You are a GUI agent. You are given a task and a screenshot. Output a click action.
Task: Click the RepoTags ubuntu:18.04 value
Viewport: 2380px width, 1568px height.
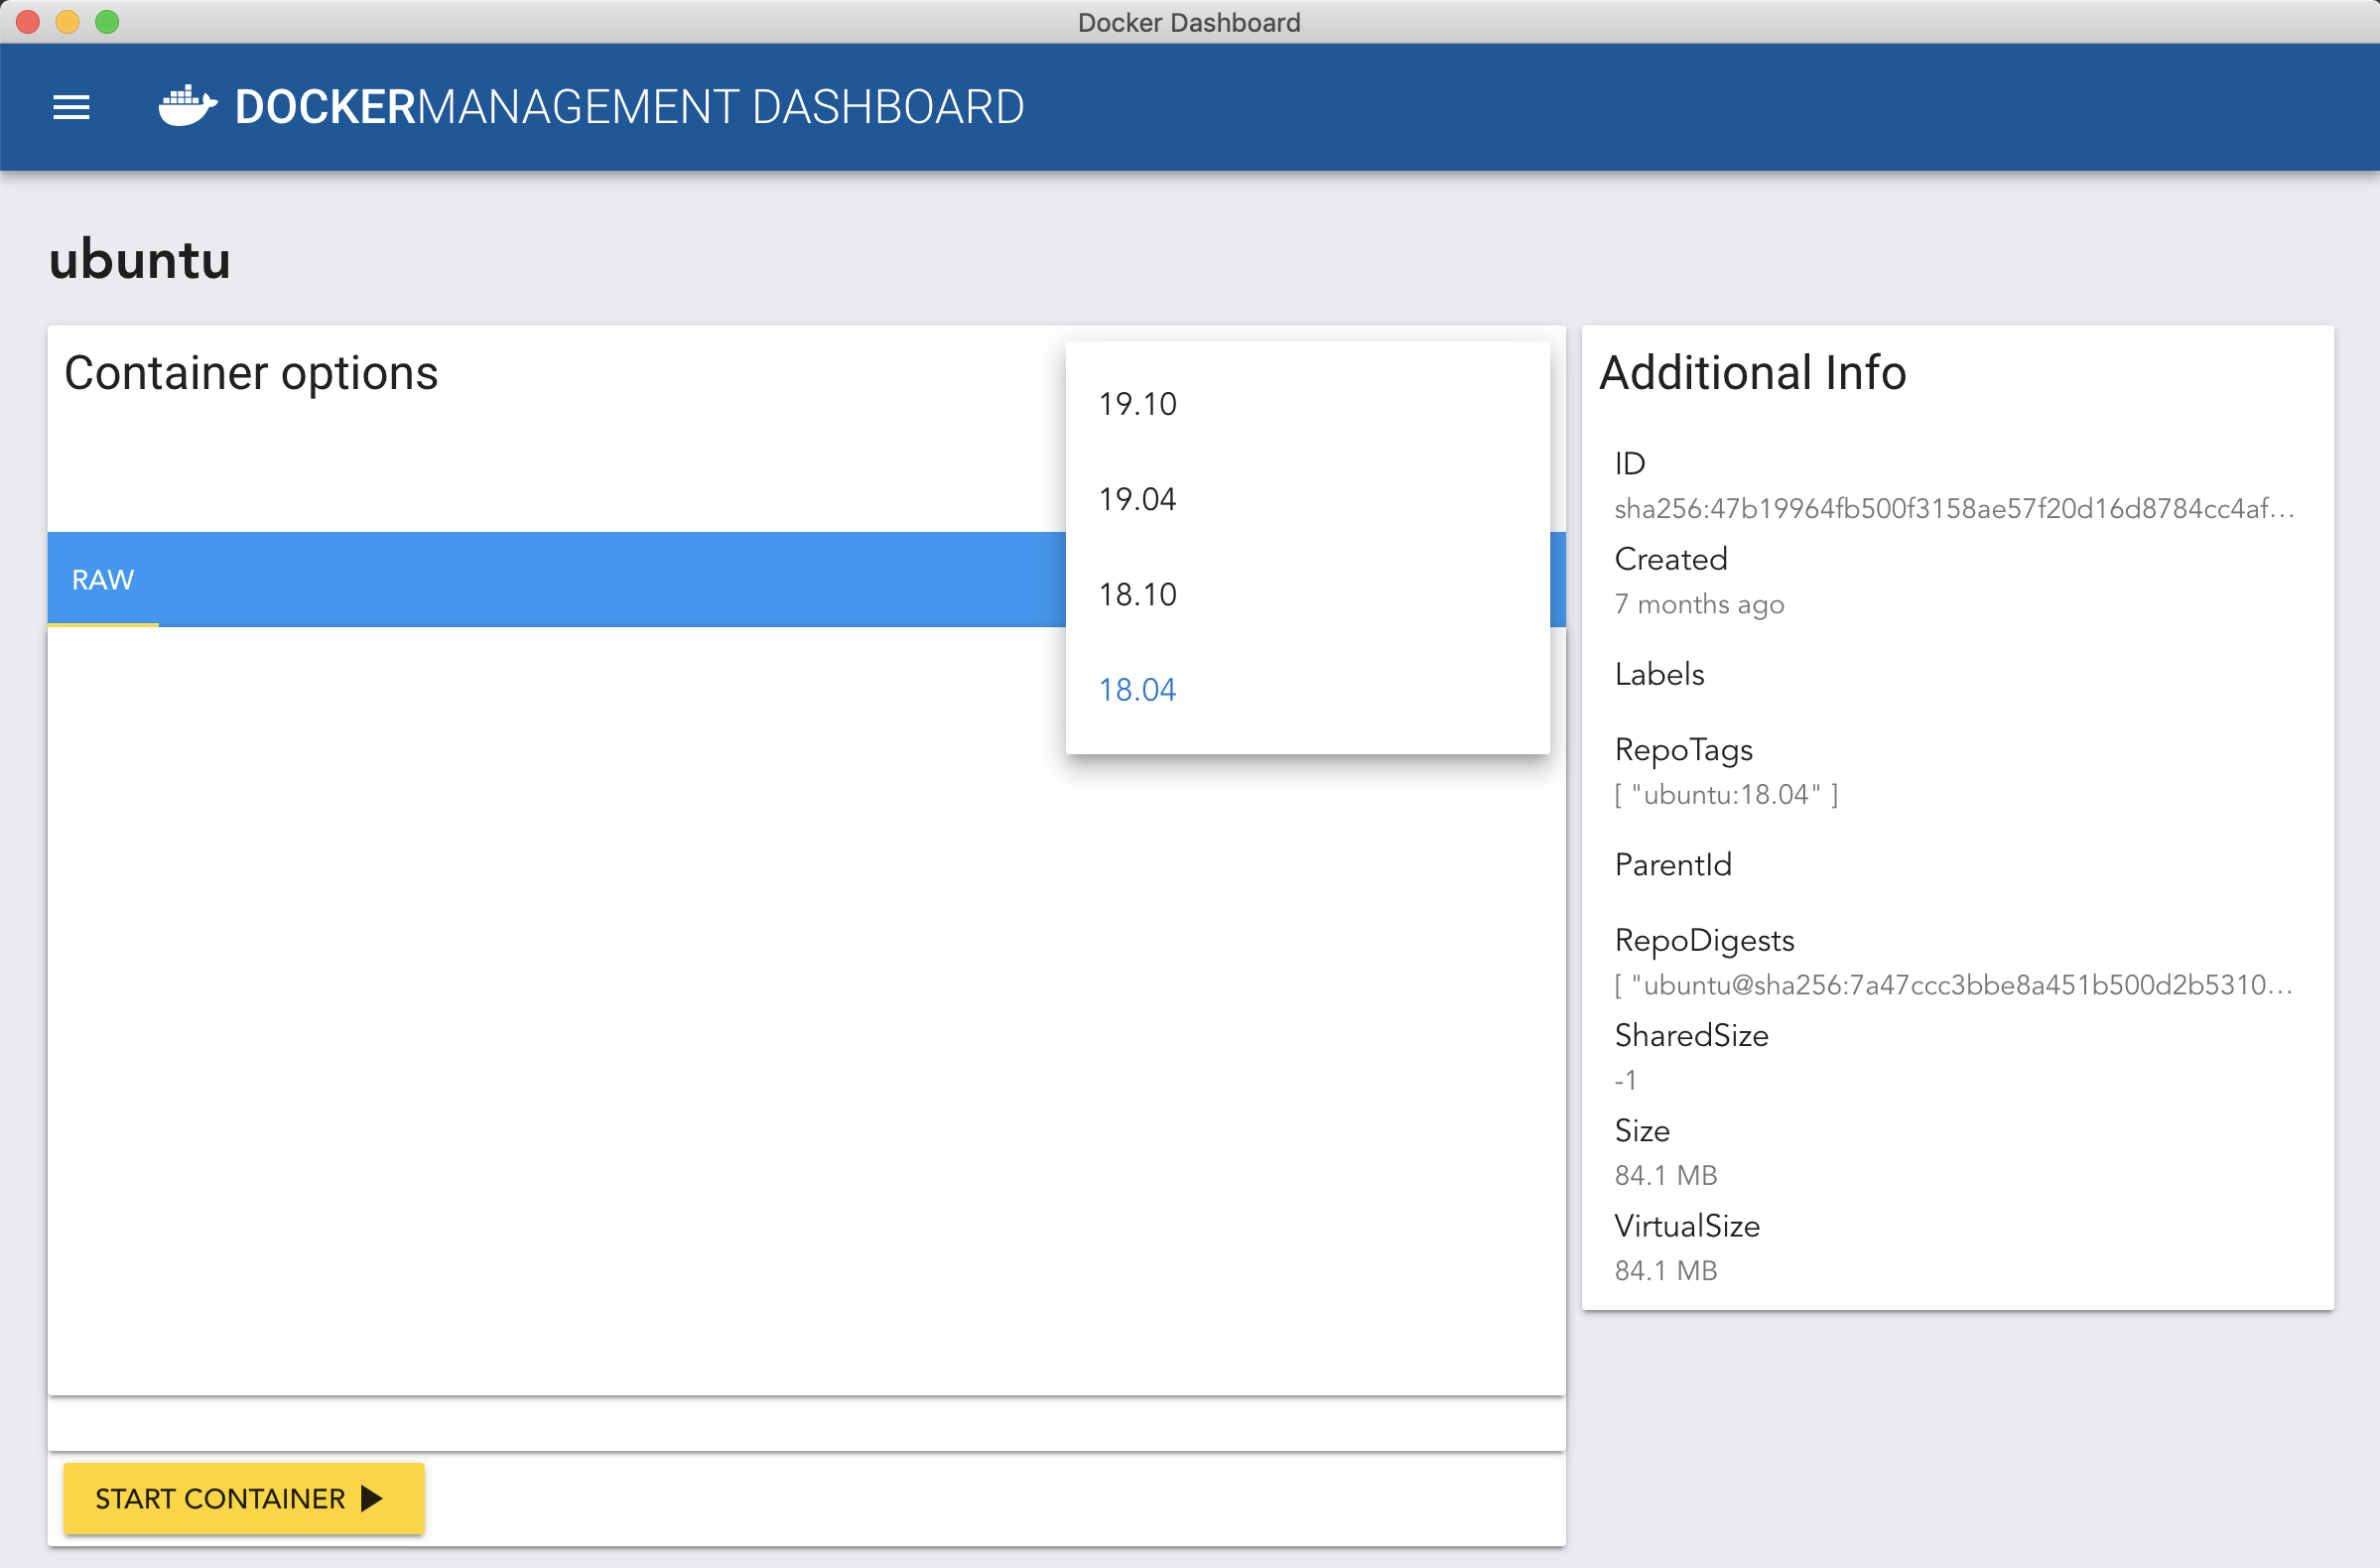pos(1726,794)
